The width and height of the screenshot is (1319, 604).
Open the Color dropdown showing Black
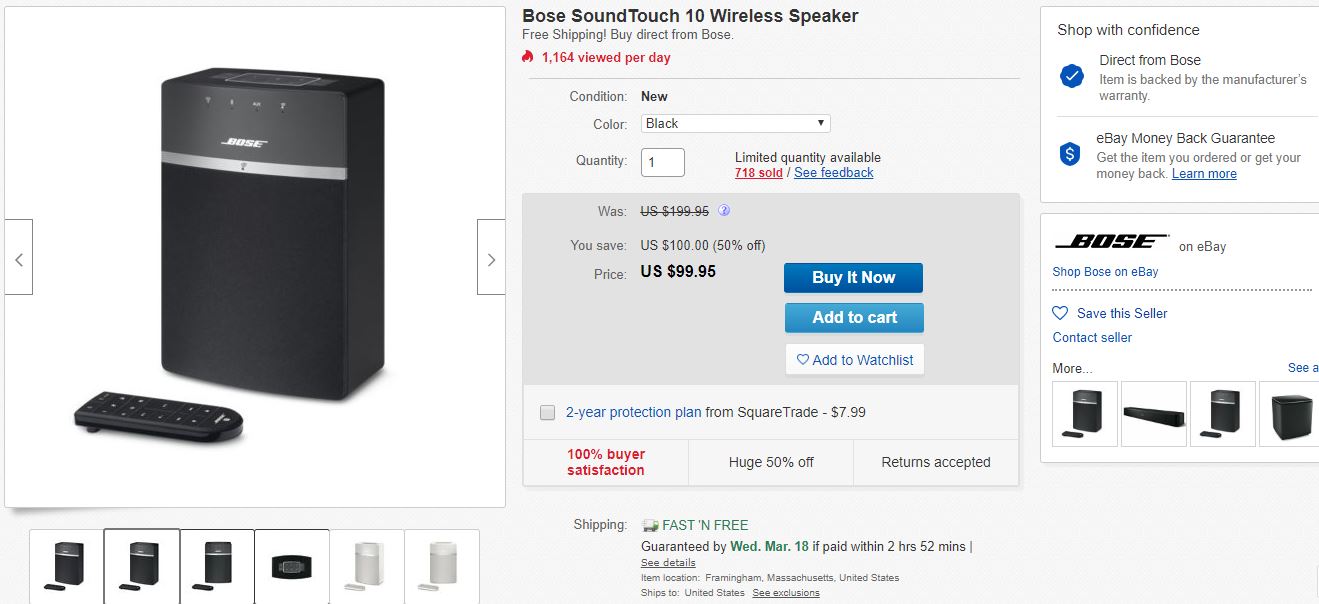tap(735, 124)
